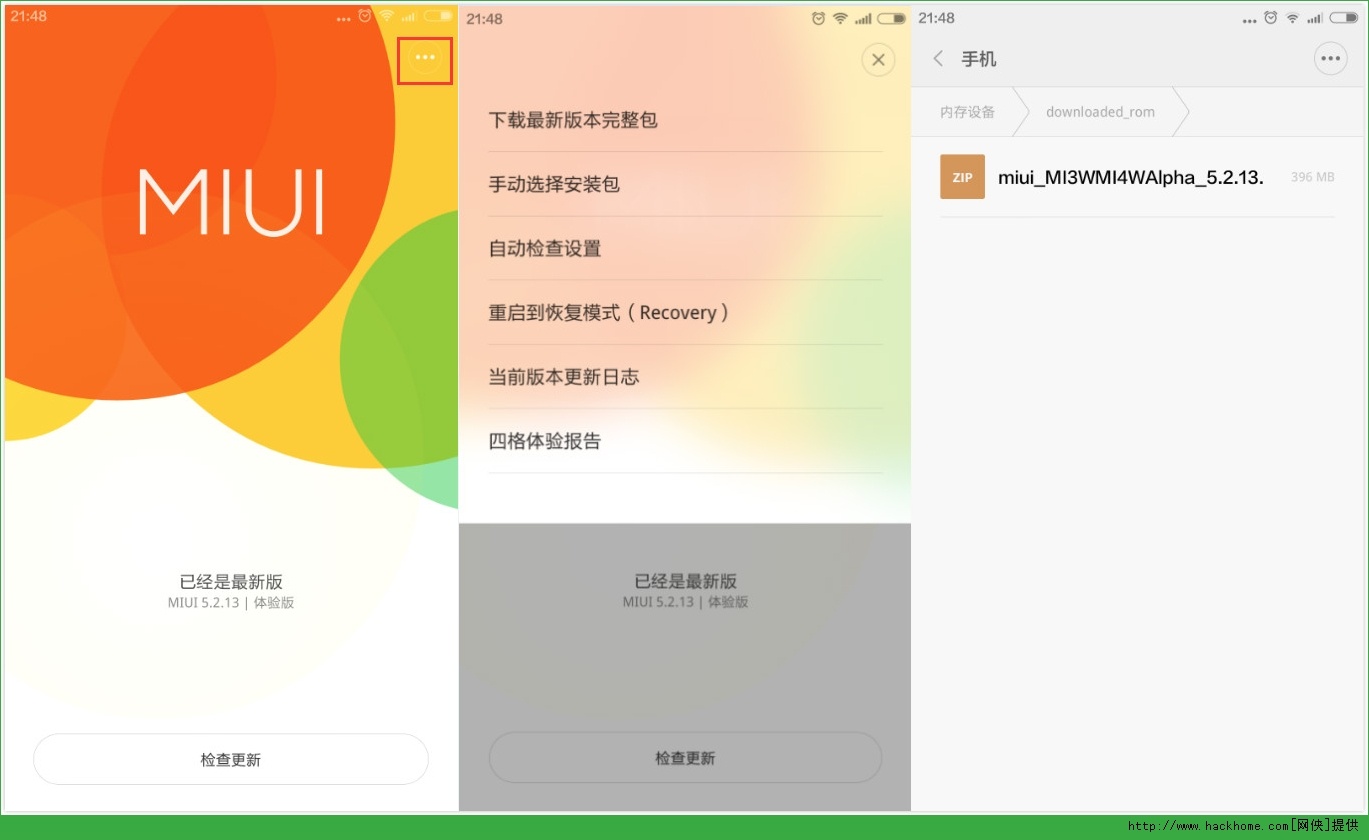
Task: Tap alarm clock icon in menu screen status bar
Action: pos(819,18)
